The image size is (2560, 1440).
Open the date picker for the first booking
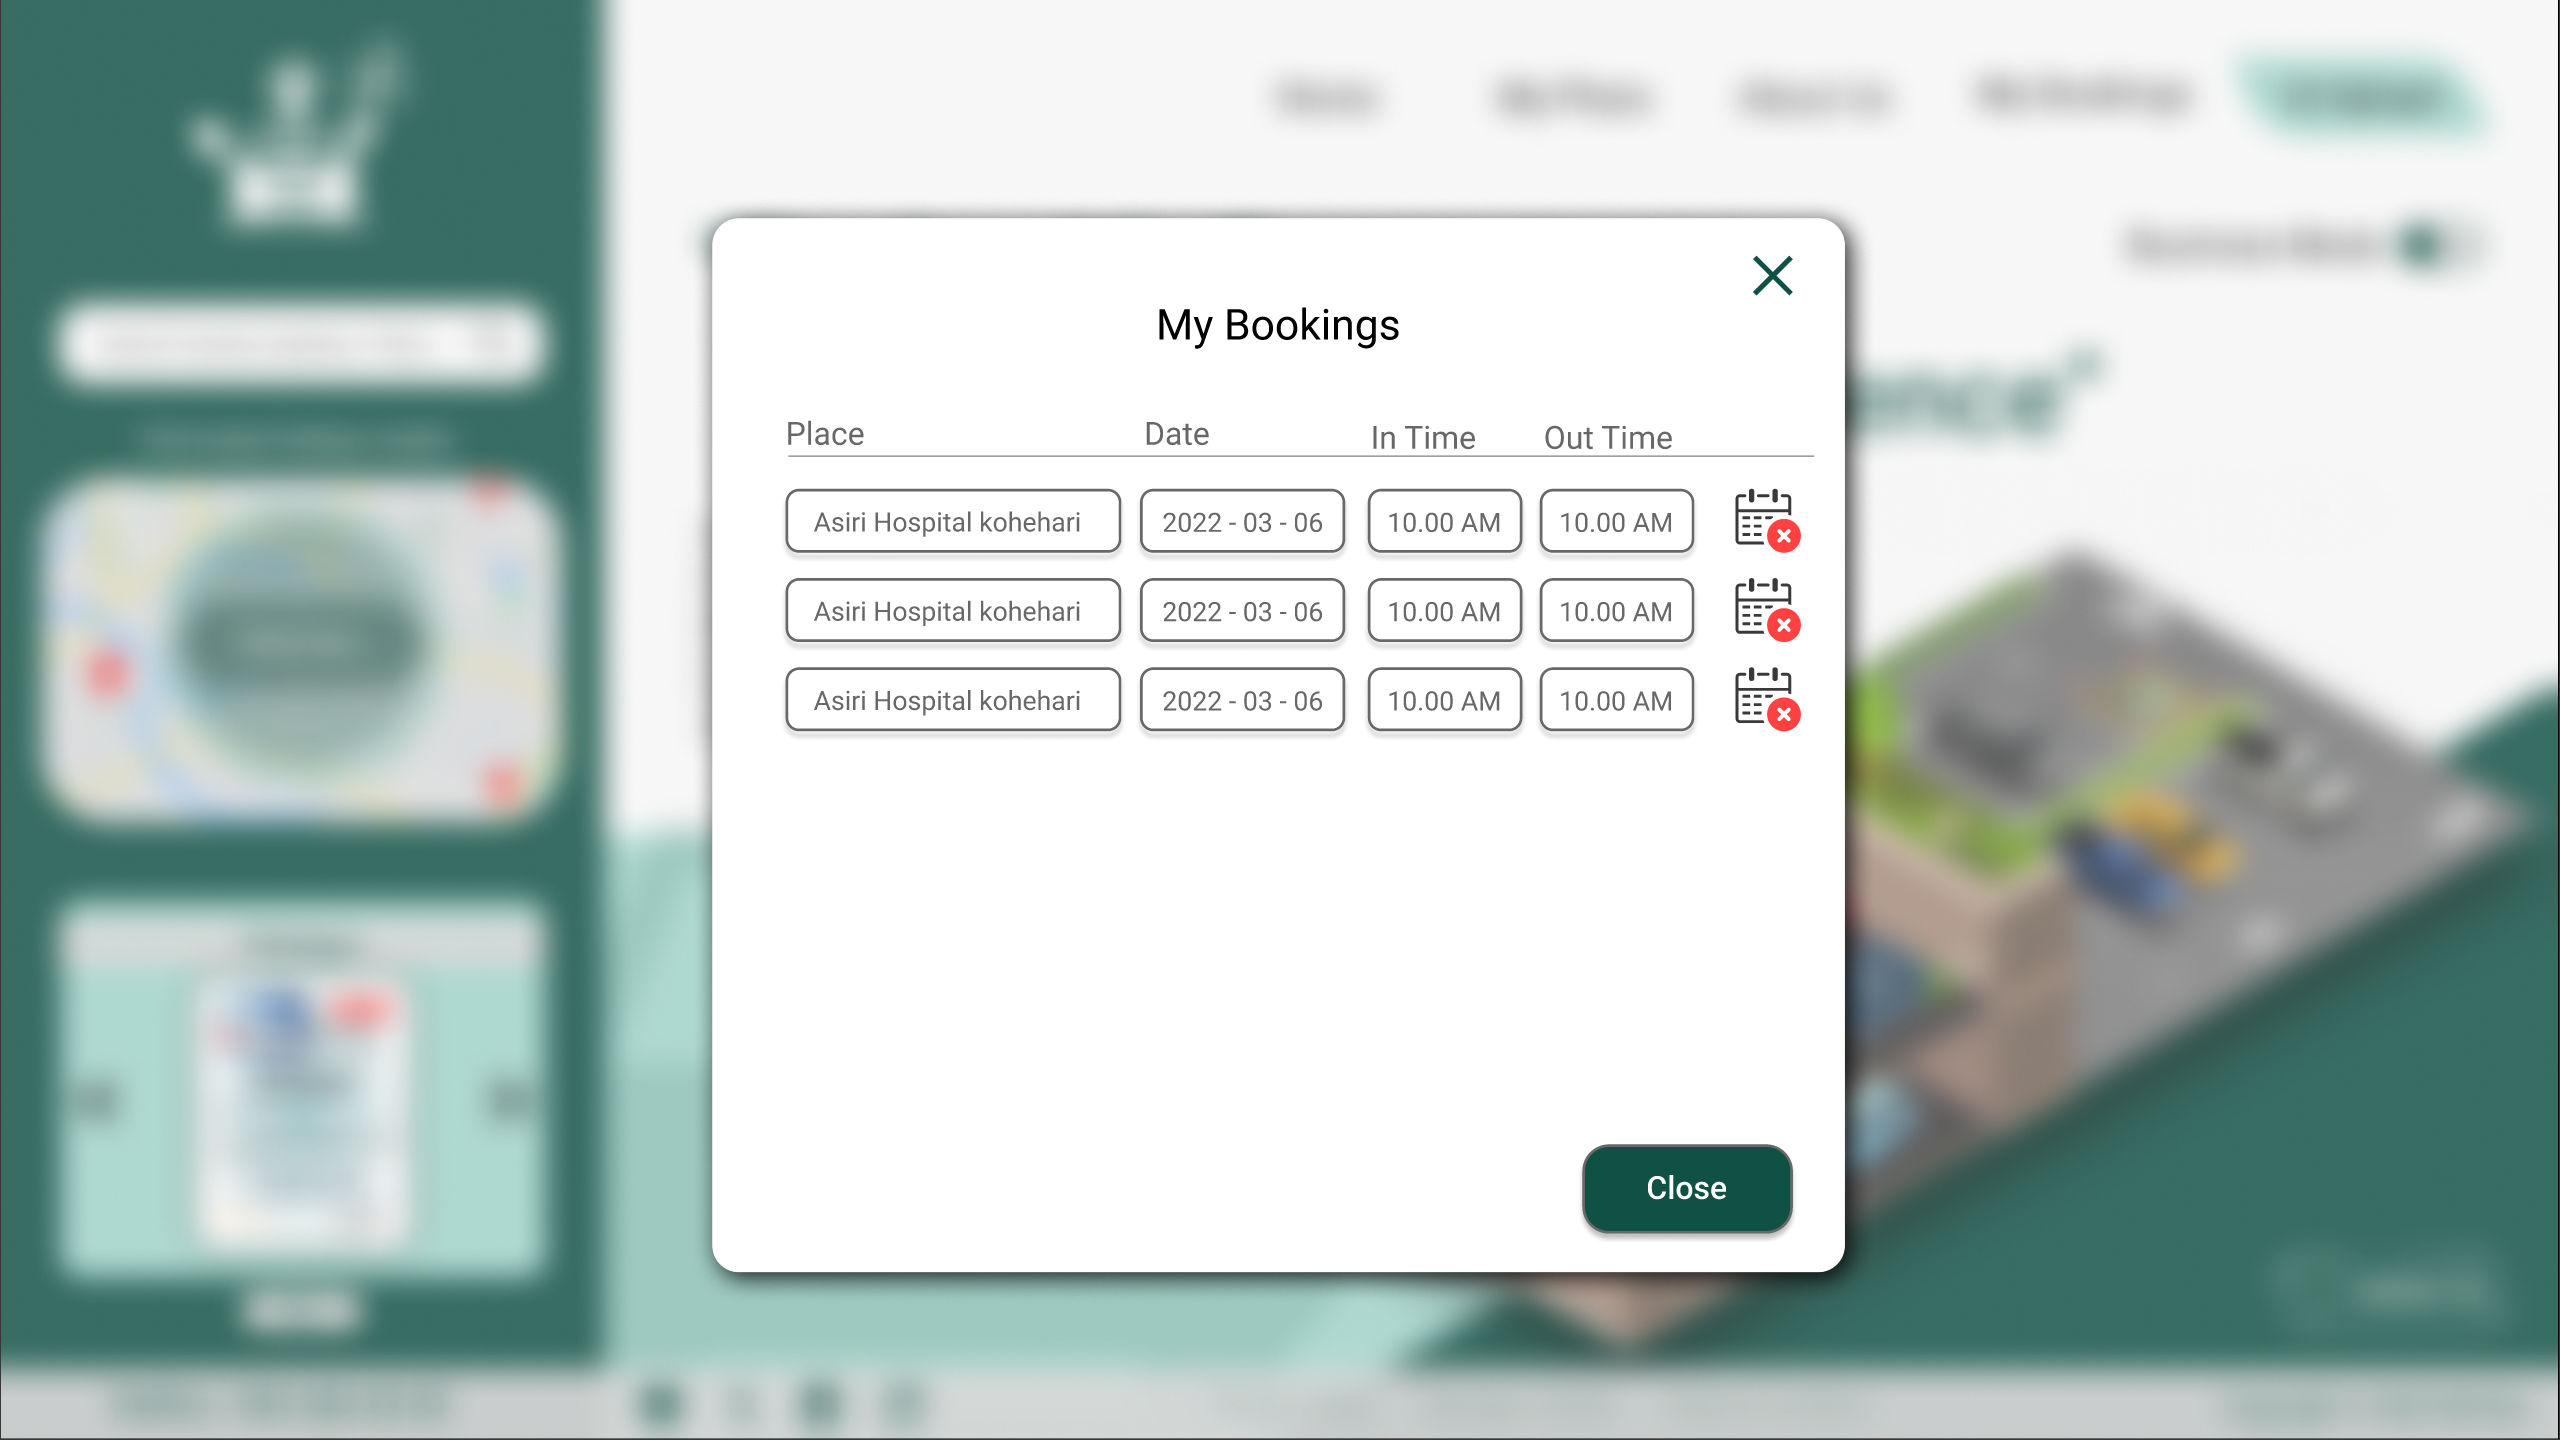point(1242,521)
